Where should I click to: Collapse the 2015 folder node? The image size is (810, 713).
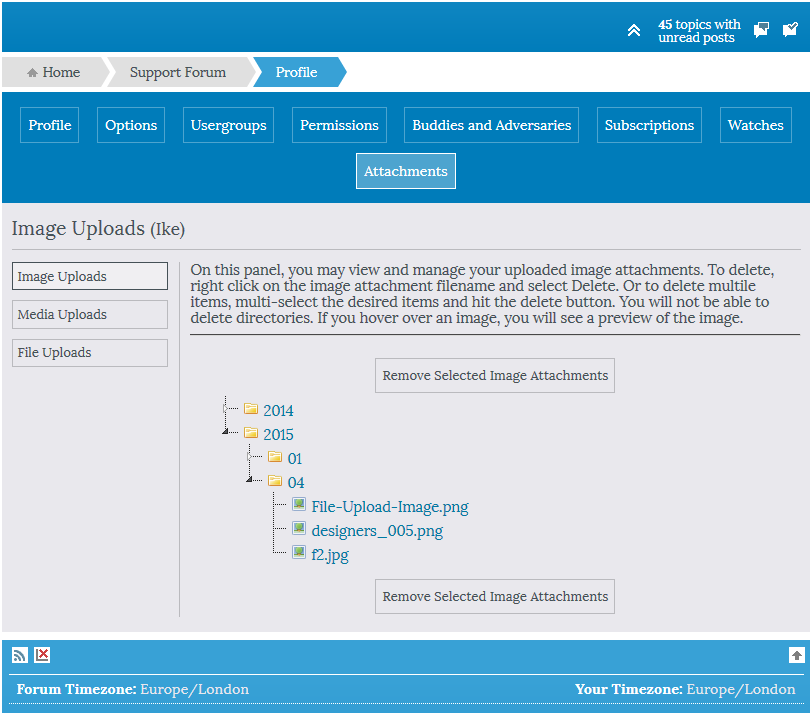tap(225, 433)
